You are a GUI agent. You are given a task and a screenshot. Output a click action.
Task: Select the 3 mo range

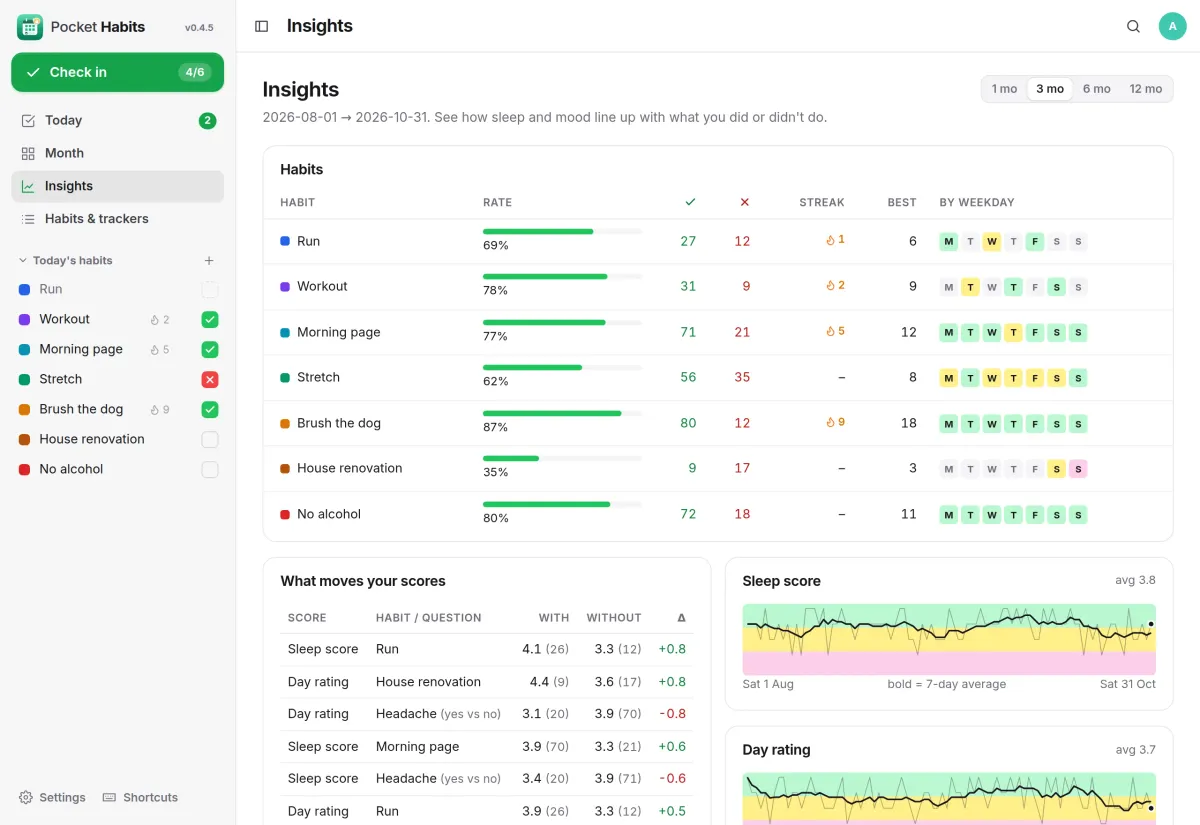[x=1050, y=89]
